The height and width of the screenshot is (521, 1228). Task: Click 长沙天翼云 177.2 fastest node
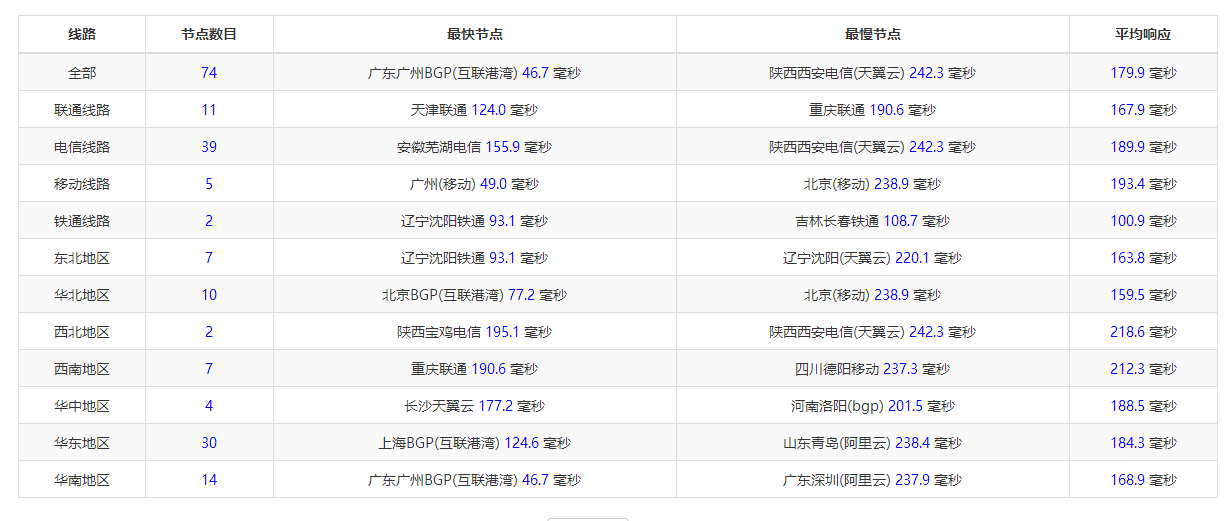click(x=474, y=406)
